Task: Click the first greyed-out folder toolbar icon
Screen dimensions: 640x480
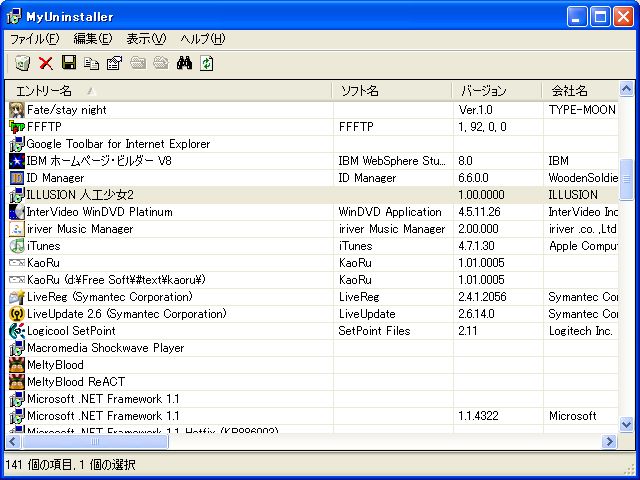Action: coord(138,63)
